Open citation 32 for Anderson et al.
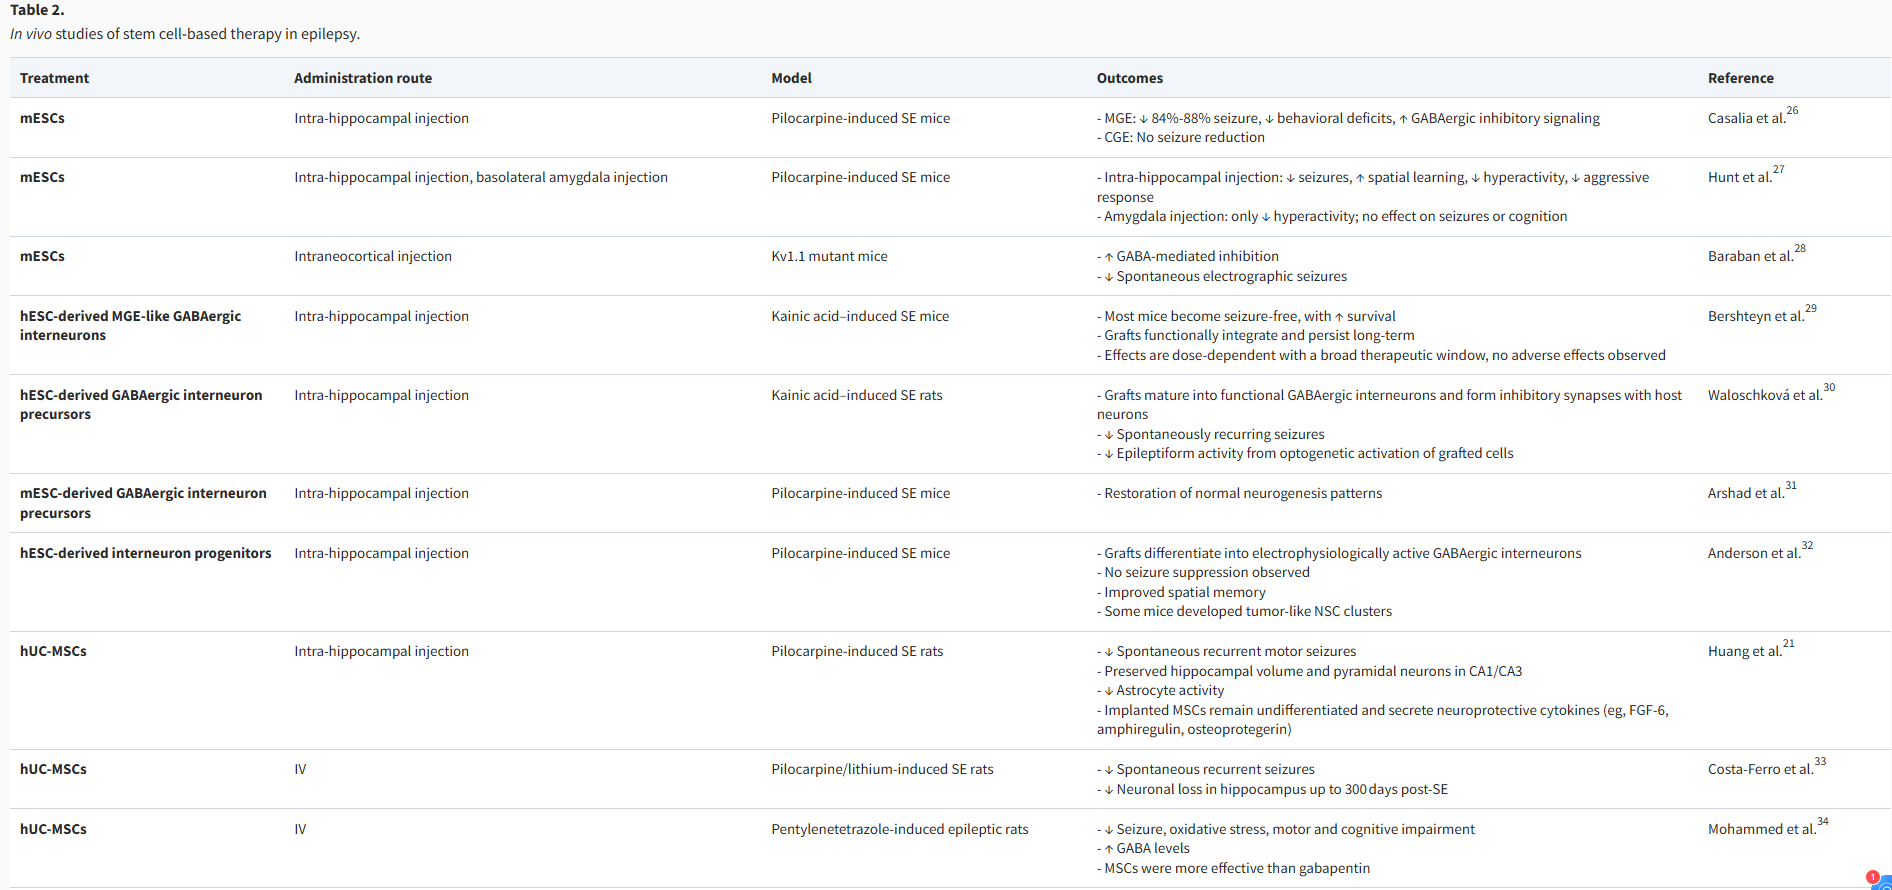Viewport: 1892px width, 890px height. click(1807, 546)
